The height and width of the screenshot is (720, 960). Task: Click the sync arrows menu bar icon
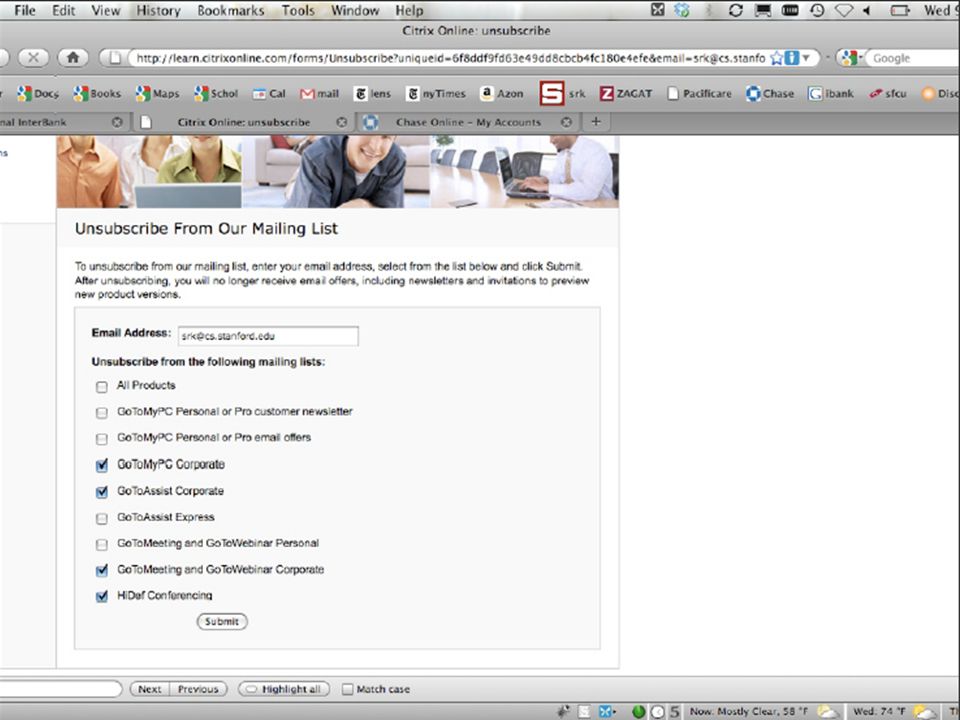coord(735,10)
